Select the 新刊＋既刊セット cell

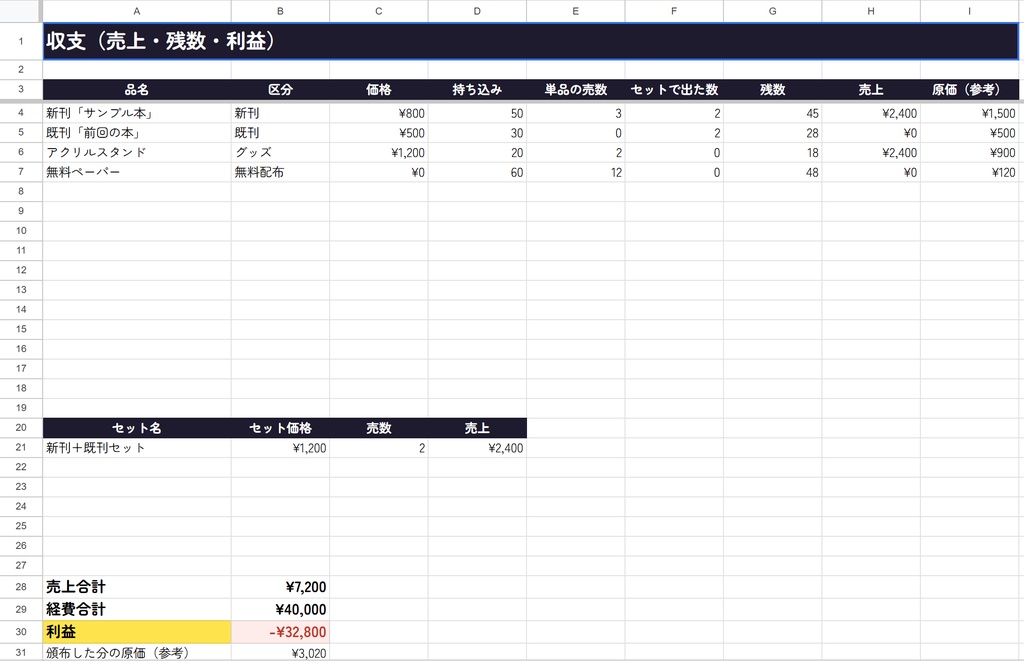136,448
